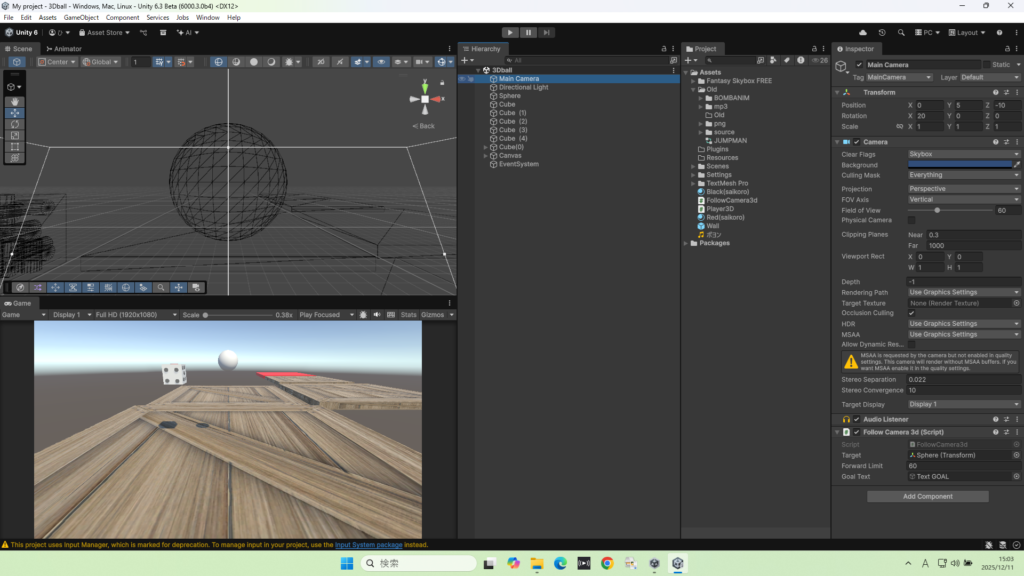Select the Rect tool in Scene view
The height and width of the screenshot is (576, 1024).
click(x=14, y=146)
